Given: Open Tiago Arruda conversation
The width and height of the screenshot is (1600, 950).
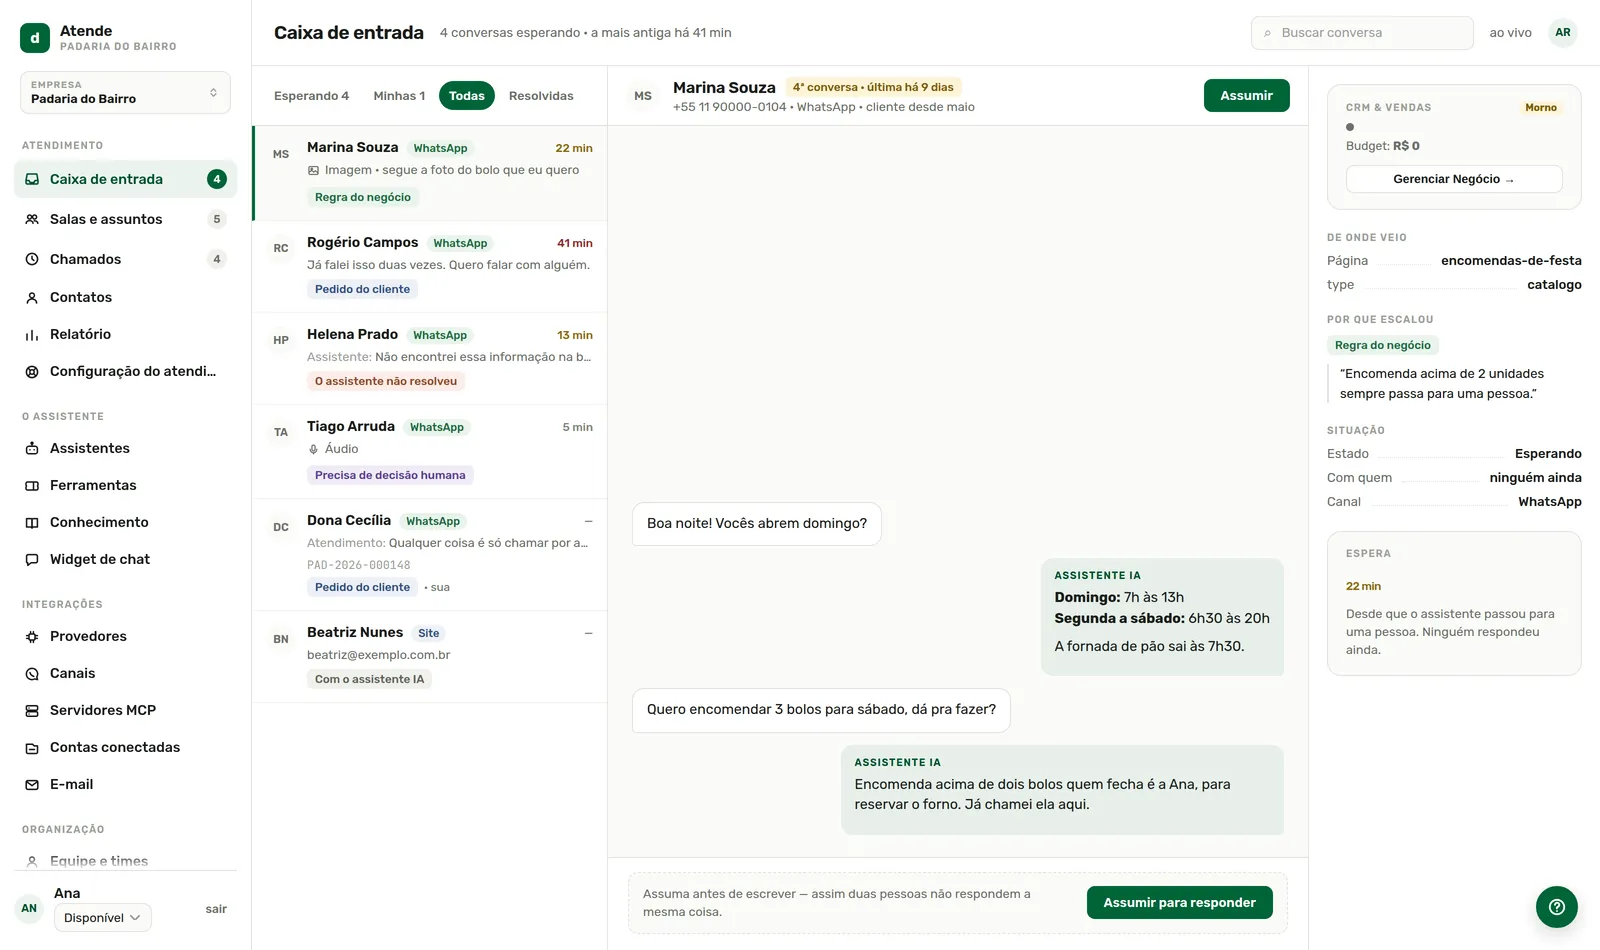Looking at the screenshot, I should coord(430,451).
